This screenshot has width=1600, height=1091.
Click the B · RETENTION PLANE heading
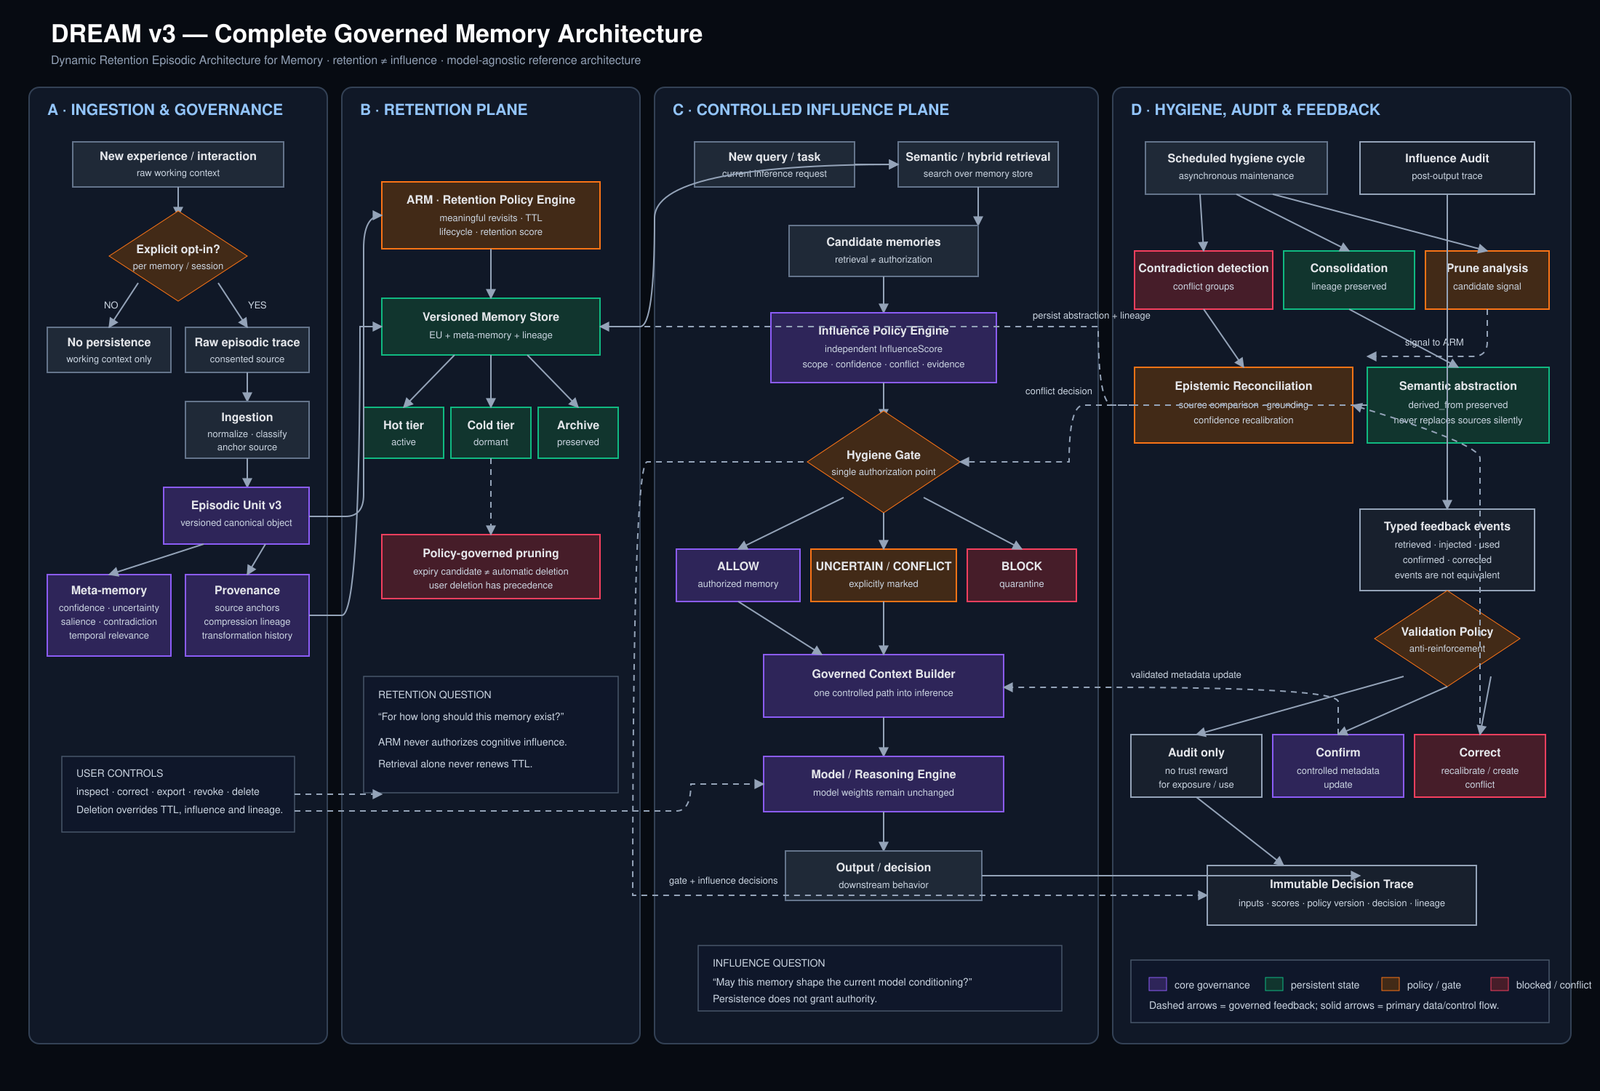tap(444, 110)
